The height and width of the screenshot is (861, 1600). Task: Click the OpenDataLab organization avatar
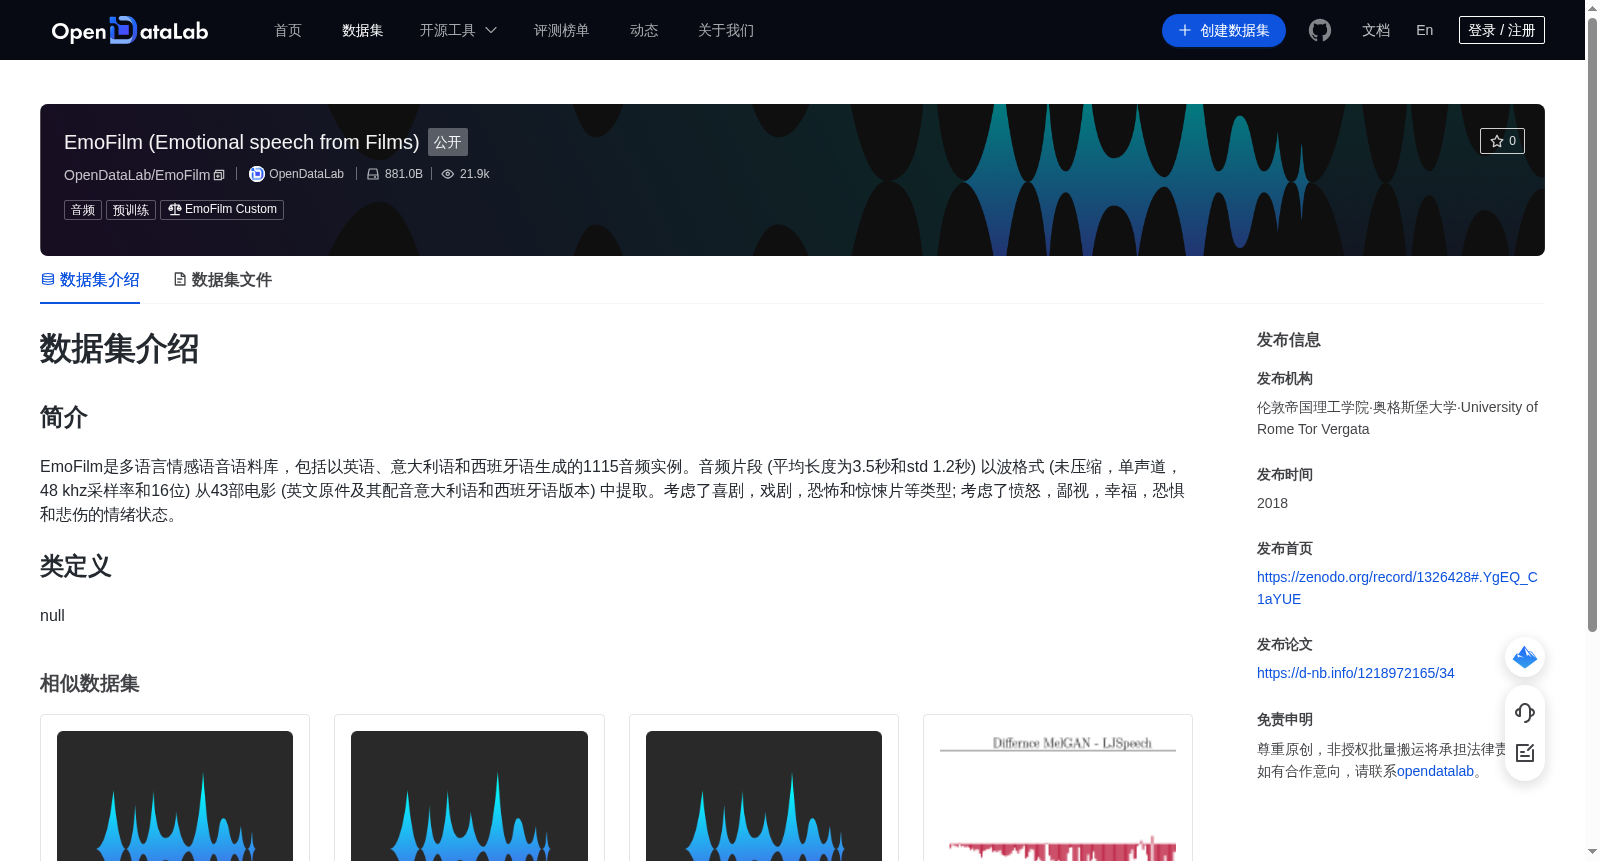tap(257, 174)
